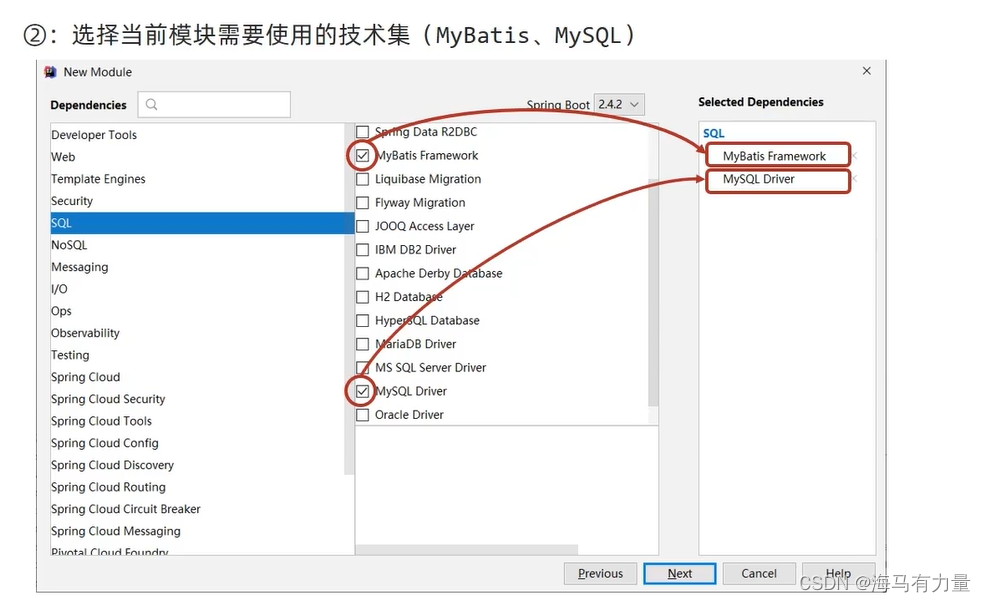Select the Developer Tools category
The height and width of the screenshot is (602, 986).
(x=197, y=135)
